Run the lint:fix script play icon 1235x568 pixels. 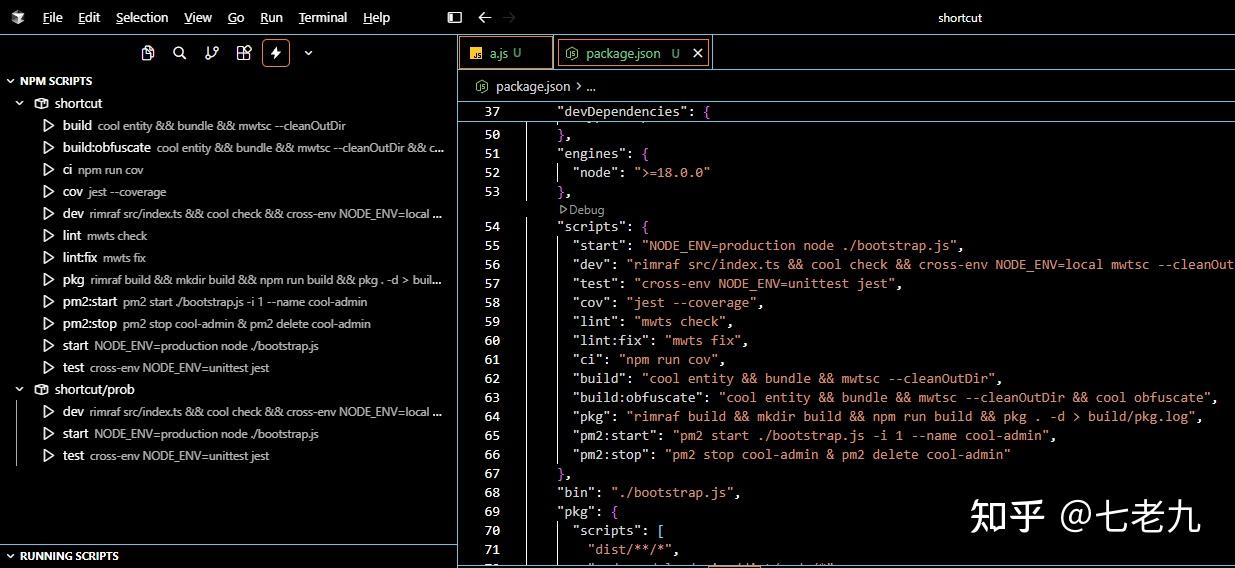[48, 258]
